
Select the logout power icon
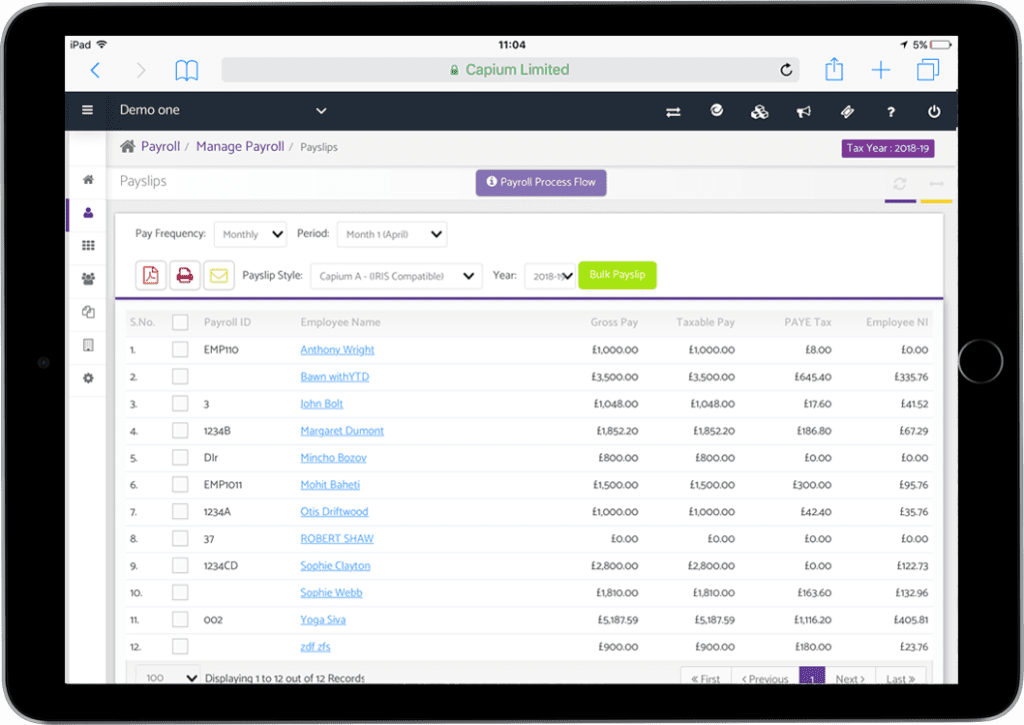pos(933,110)
